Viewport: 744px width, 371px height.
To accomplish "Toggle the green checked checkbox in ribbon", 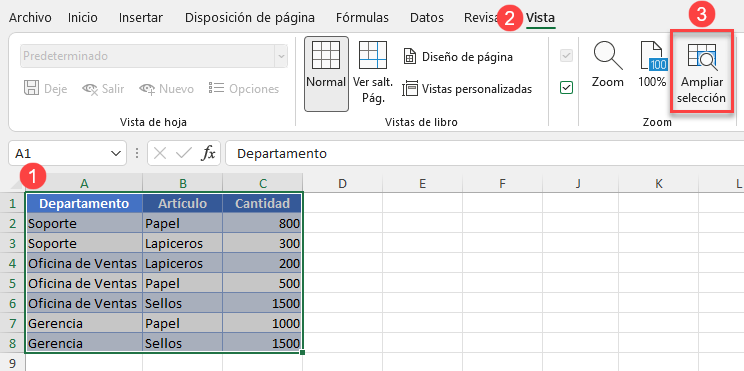I will pyautogui.click(x=566, y=88).
